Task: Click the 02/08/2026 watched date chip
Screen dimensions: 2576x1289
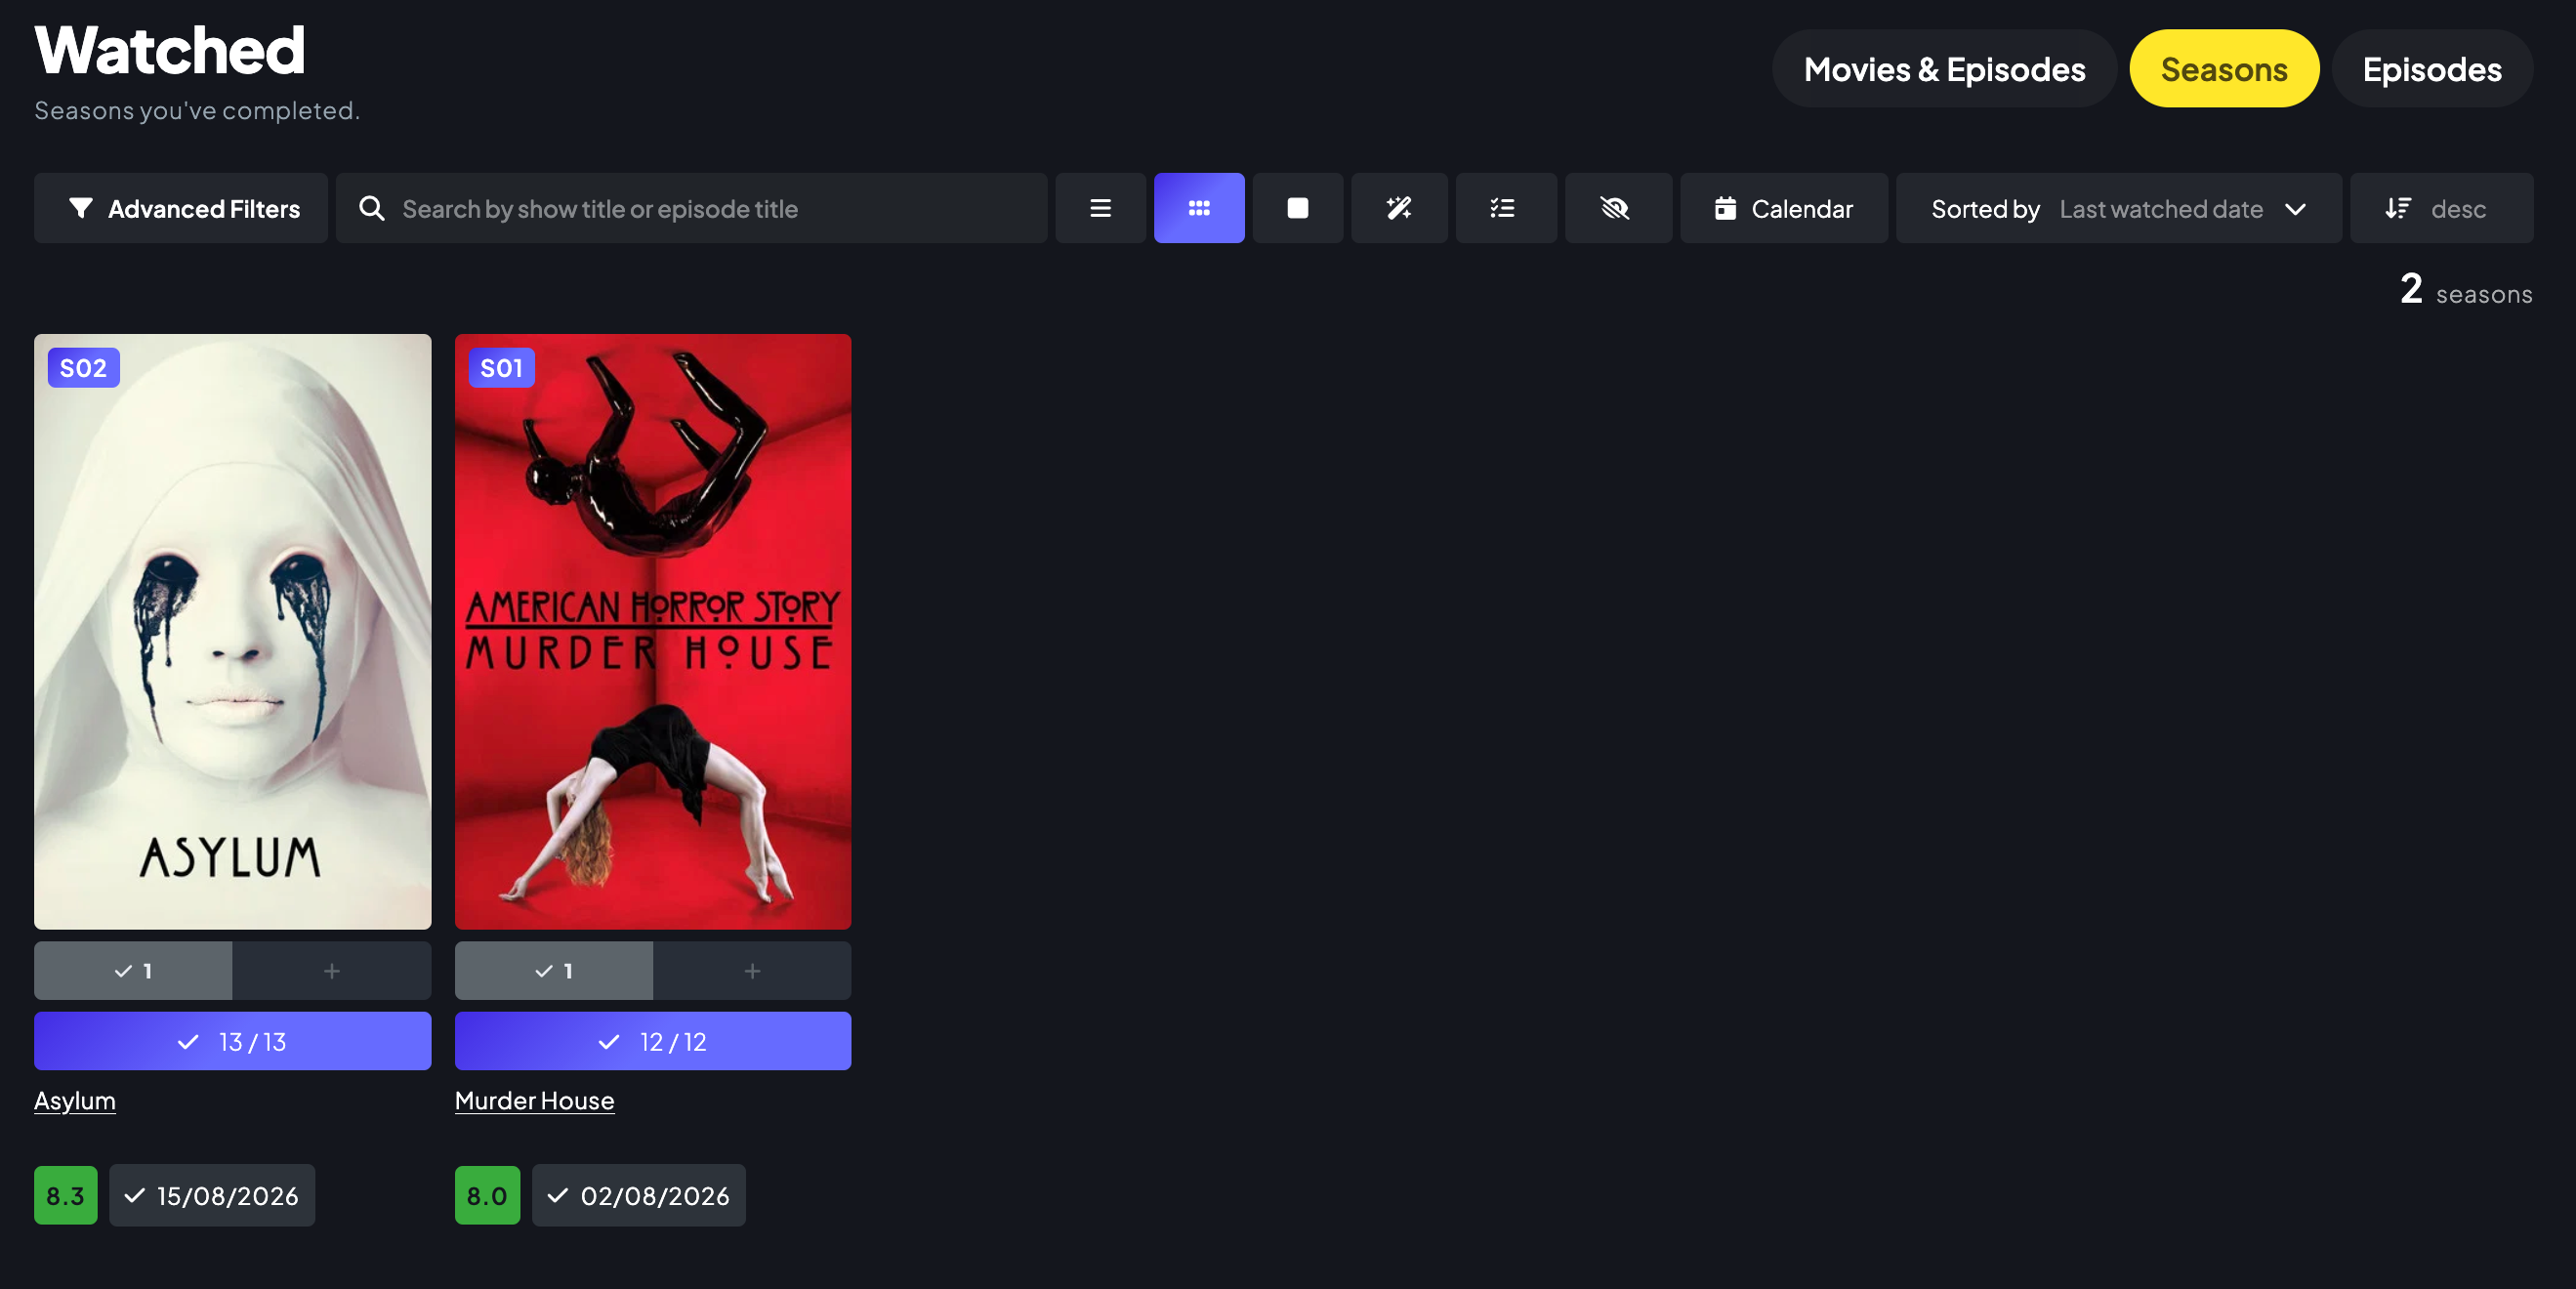Action: (x=639, y=1195)
